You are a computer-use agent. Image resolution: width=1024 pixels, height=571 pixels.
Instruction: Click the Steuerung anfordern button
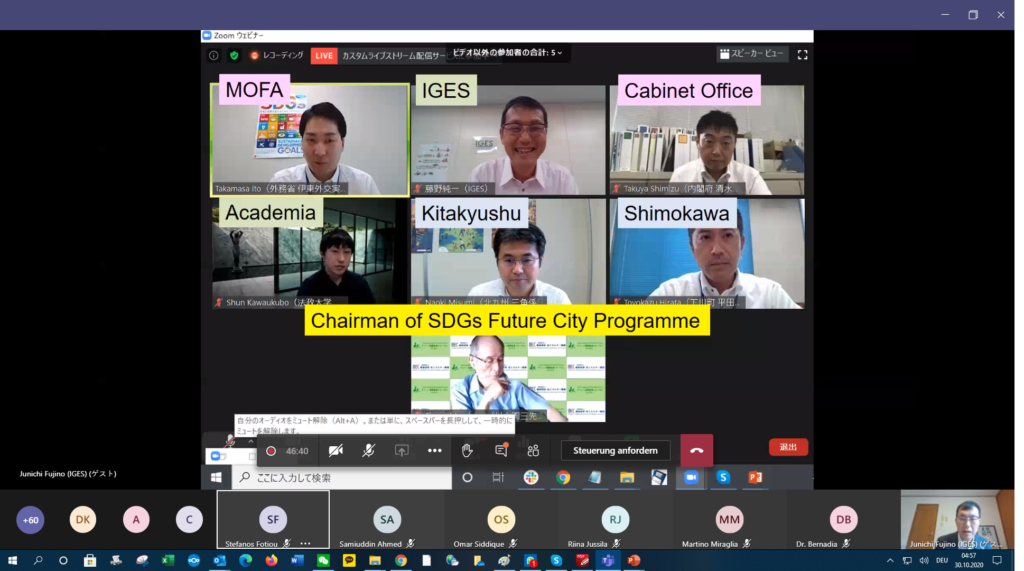tap(615, 451)
